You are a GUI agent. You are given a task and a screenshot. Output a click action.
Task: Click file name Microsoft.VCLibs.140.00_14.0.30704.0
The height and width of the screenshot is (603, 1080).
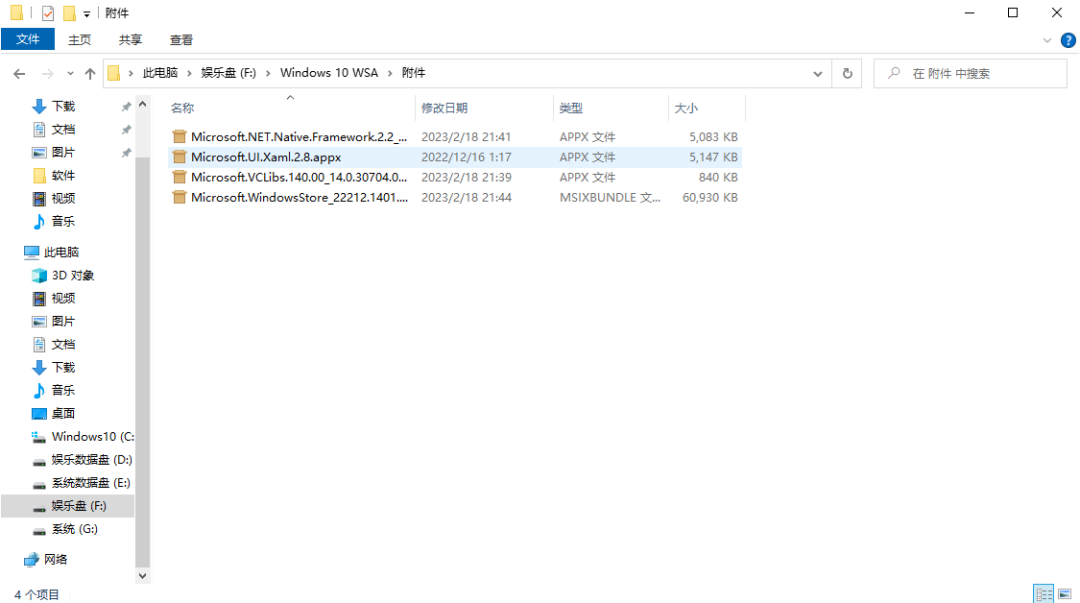point(299,177)
